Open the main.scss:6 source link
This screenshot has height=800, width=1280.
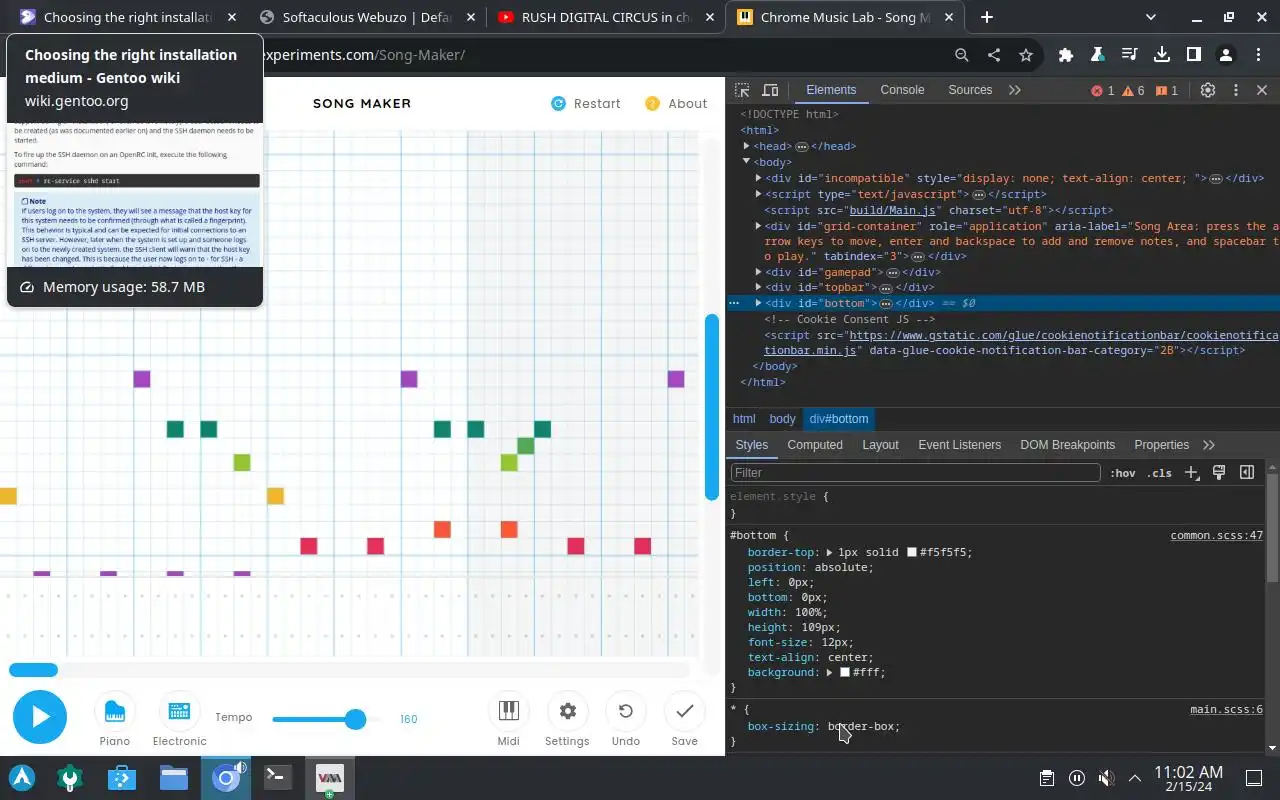[1227, 710]
